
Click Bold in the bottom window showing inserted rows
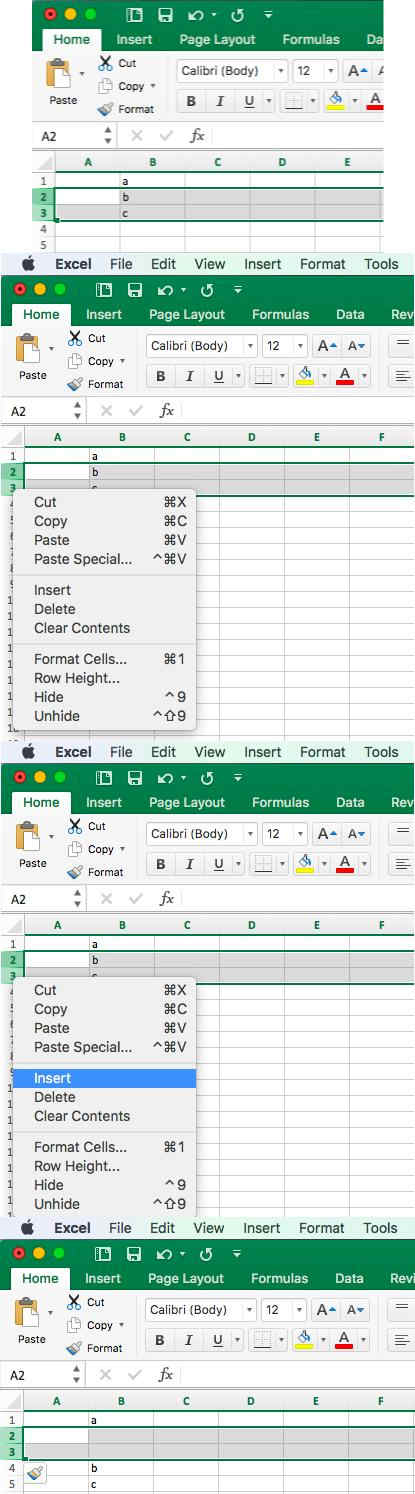(158, 1339)
